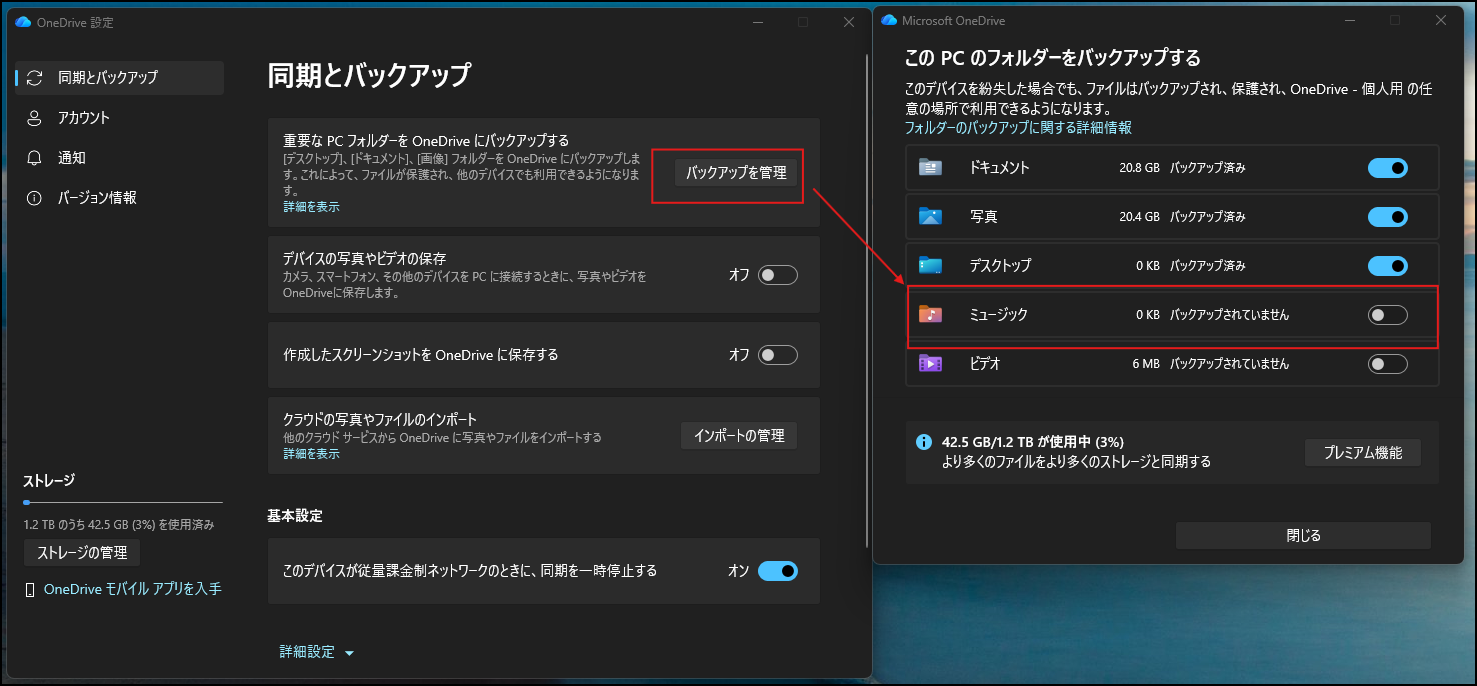Click the sync icon beside 同期とバックアップ
The width and height of the screenshot is (1477, 686).
pyautogui.click(x=34, y=77)
